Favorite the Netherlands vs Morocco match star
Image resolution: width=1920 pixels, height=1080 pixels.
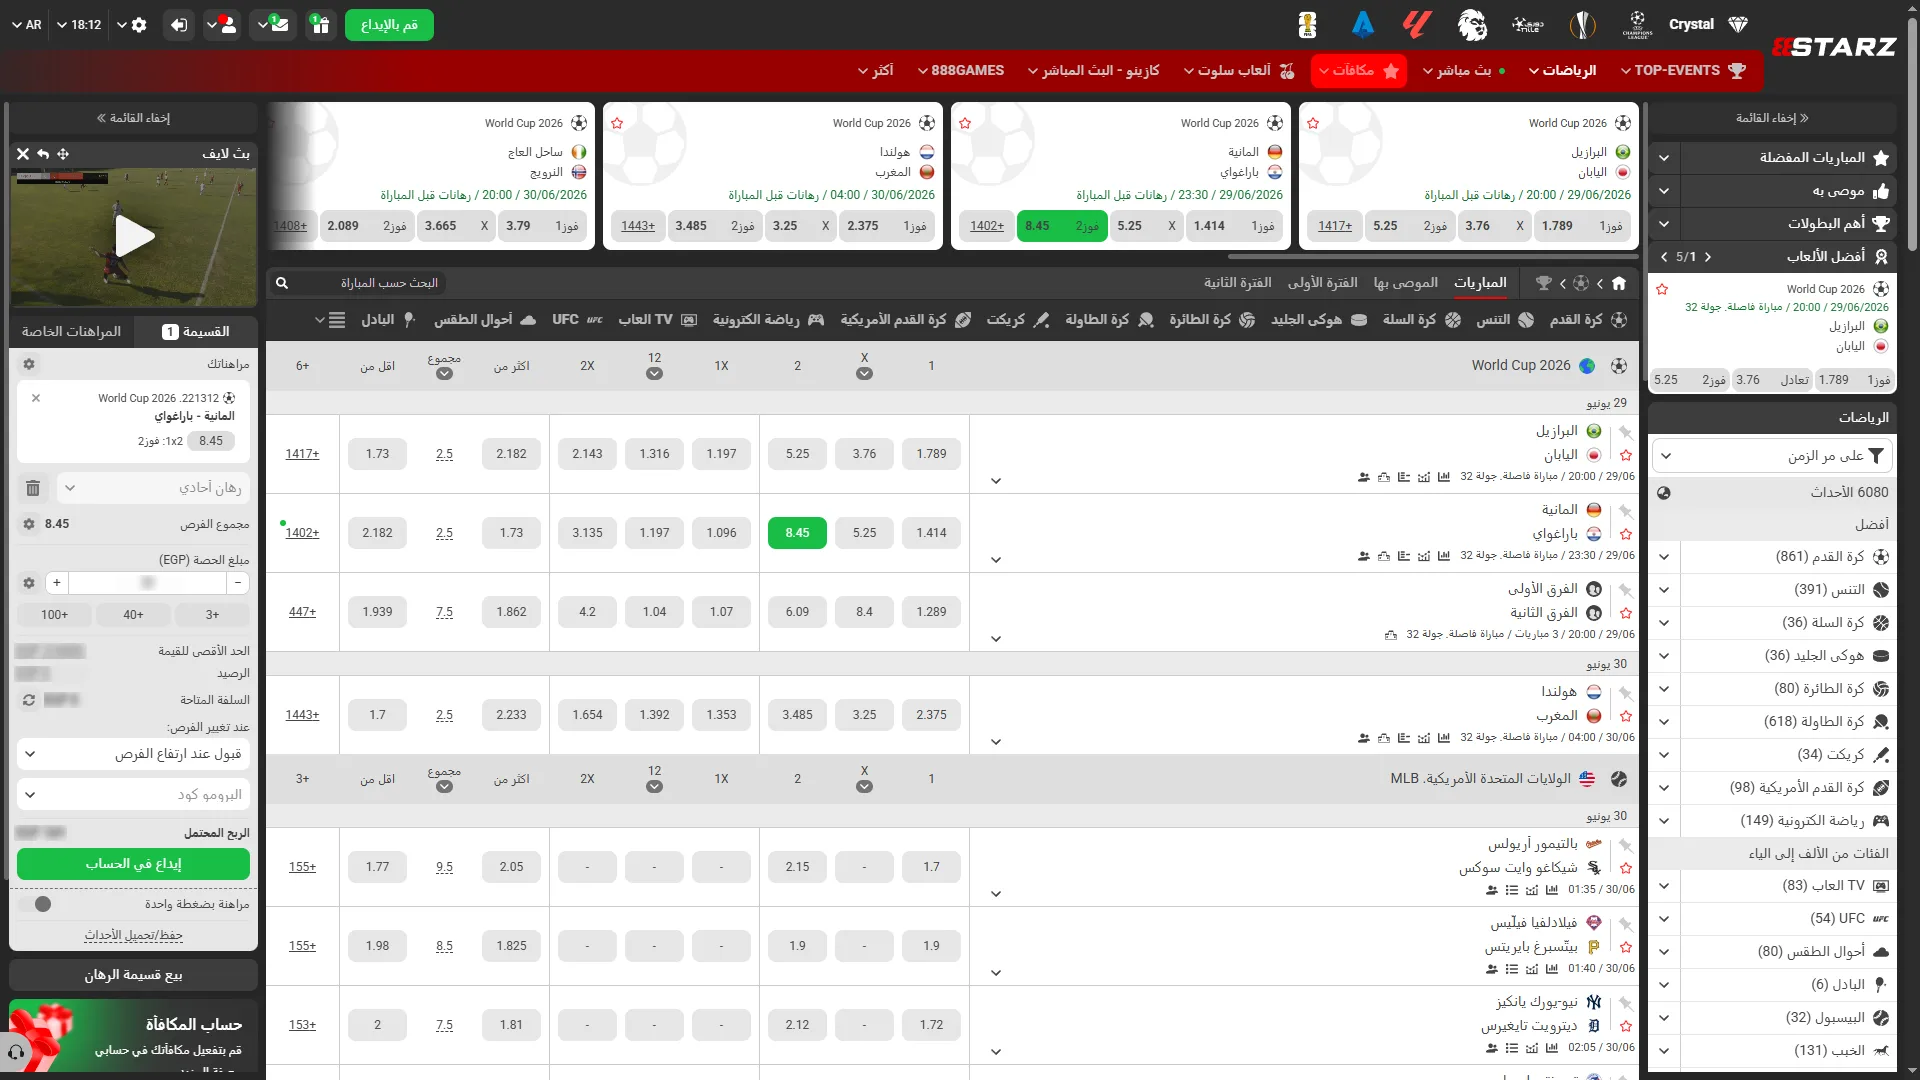coord(1626,716)
